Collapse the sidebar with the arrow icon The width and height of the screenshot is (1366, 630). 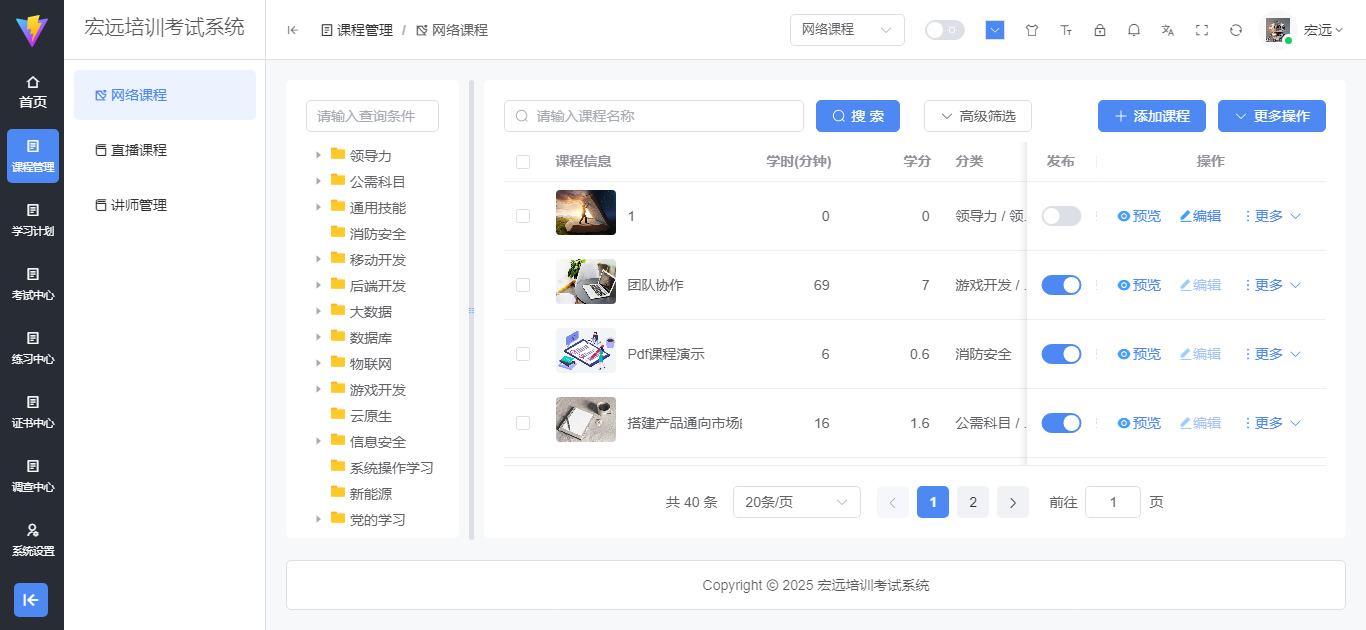pos(291,30)
